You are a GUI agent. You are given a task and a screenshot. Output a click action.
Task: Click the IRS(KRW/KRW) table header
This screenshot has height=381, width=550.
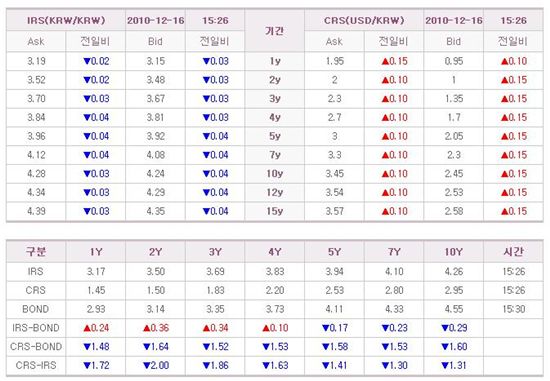[x=66, y=20]
